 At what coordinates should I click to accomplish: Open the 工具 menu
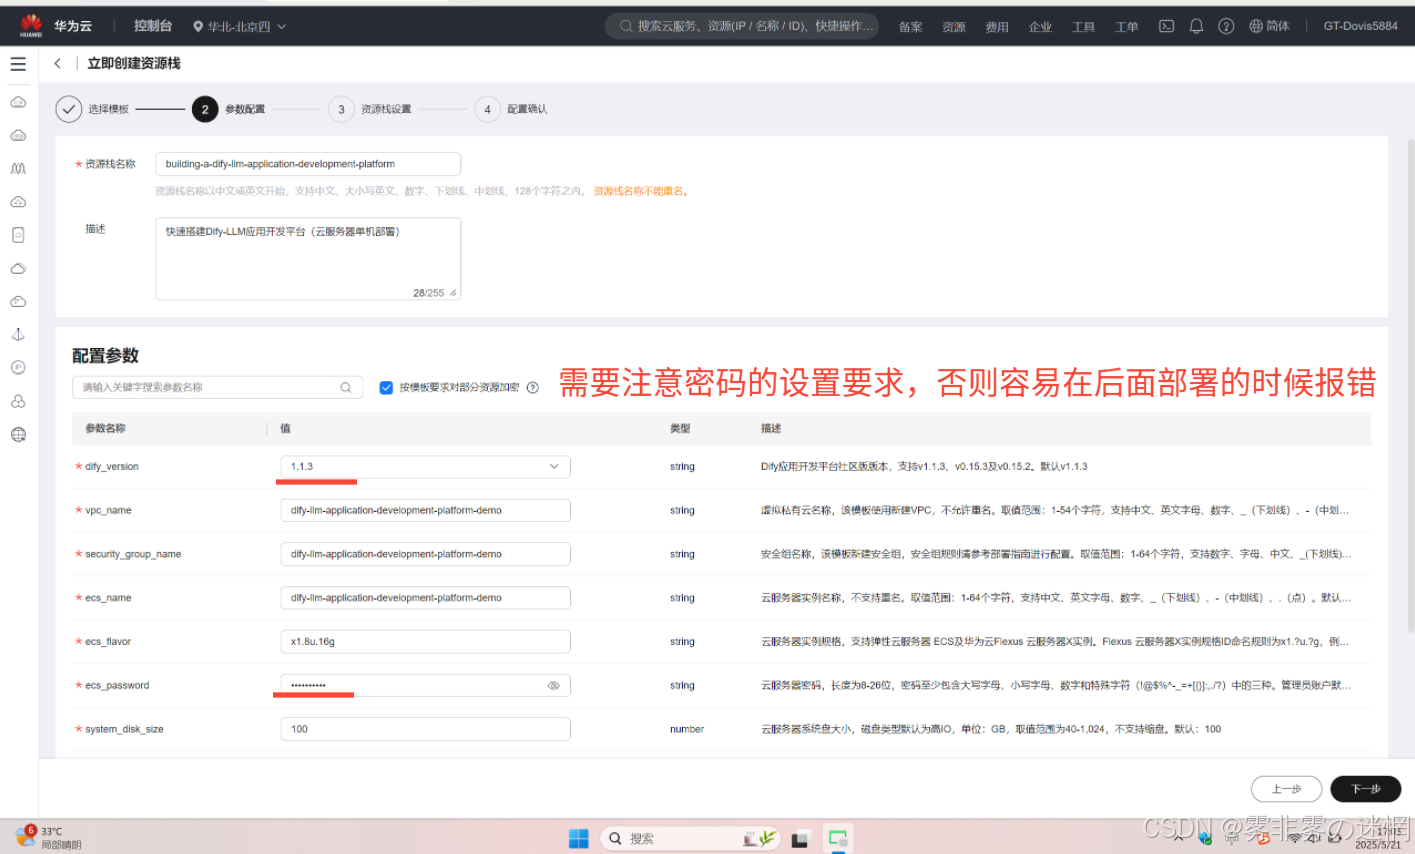[x=1083, y=27]
